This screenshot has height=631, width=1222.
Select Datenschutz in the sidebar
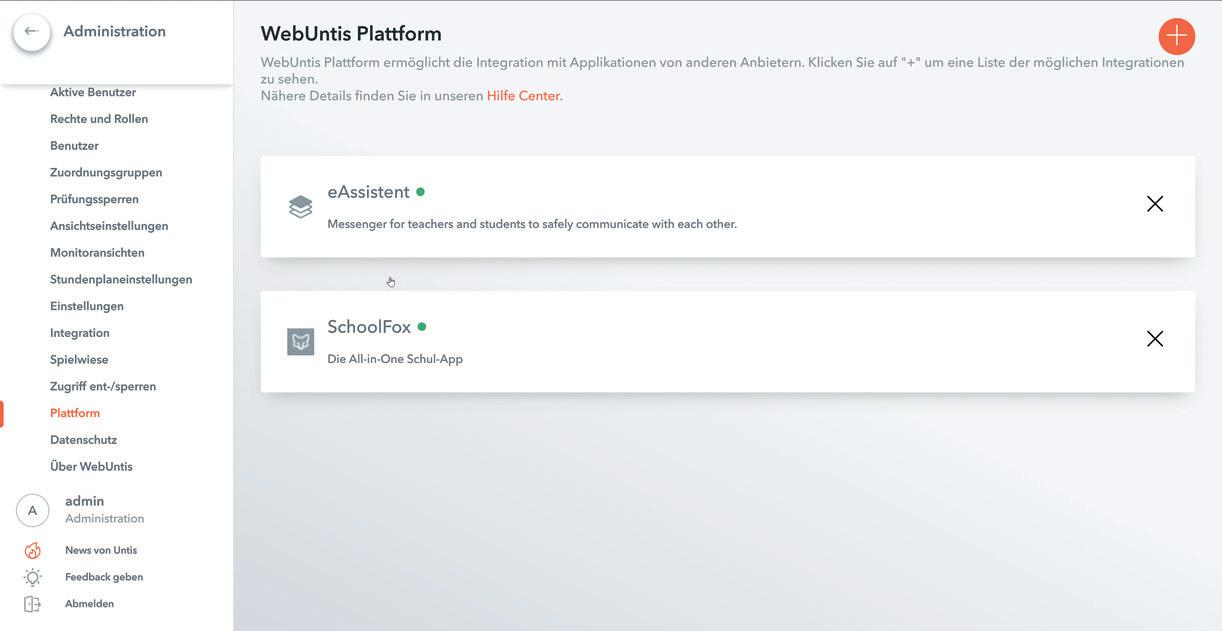tap(83, 440)
